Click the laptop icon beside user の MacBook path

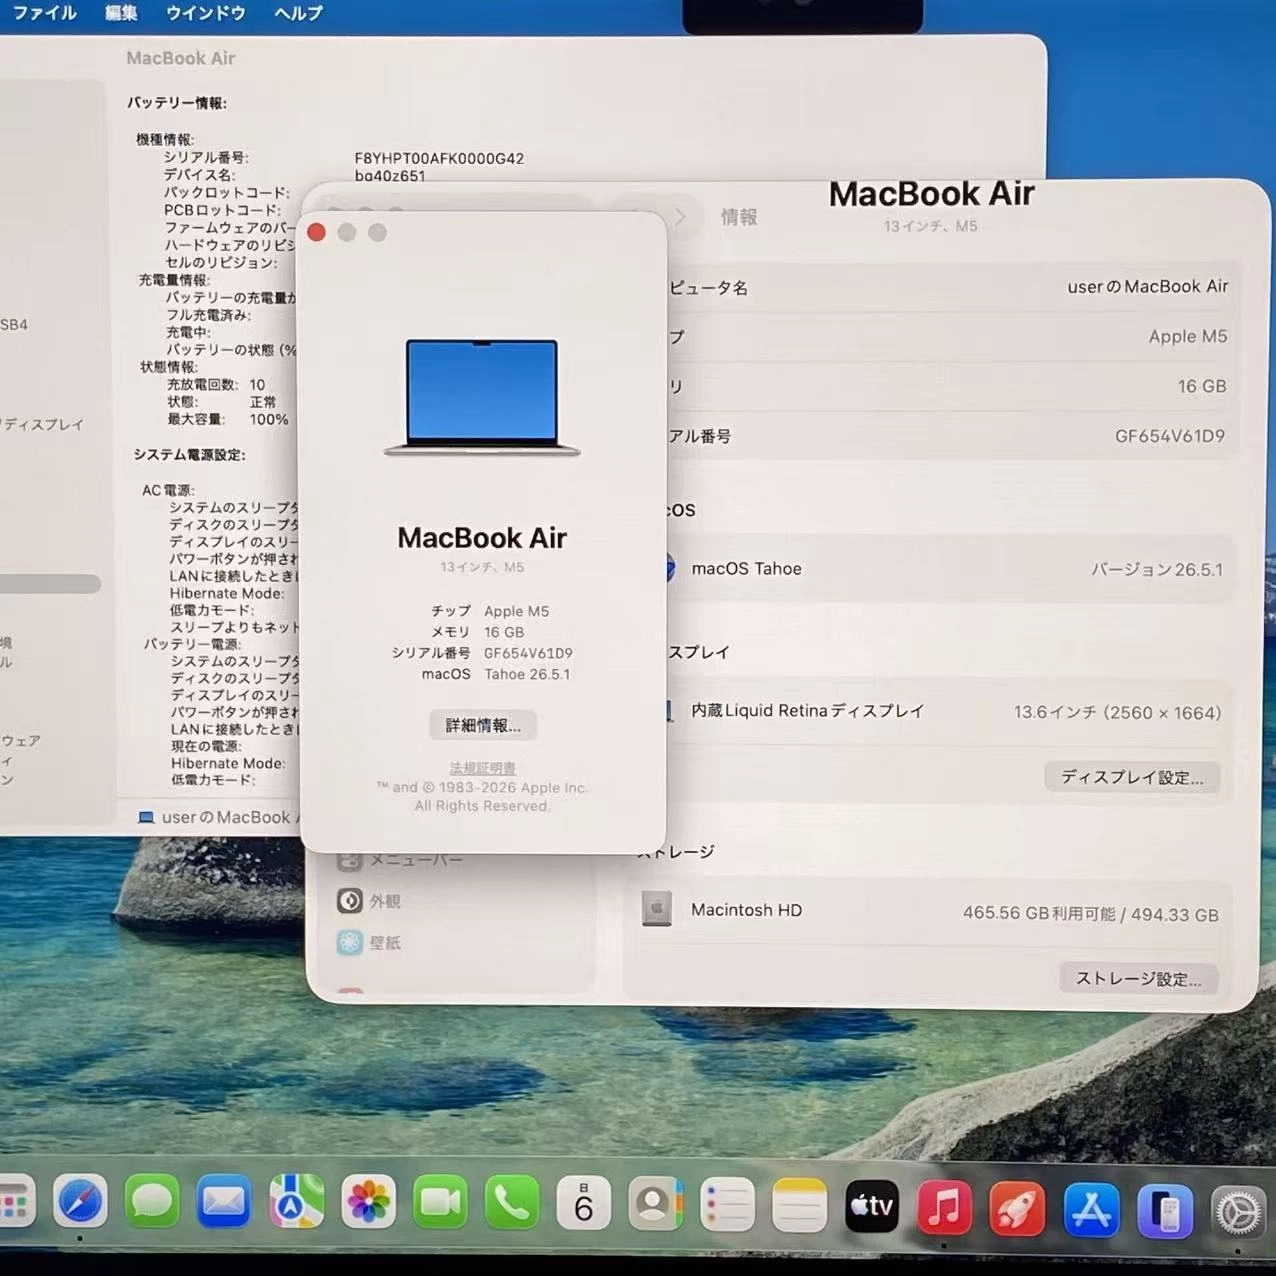146,817
